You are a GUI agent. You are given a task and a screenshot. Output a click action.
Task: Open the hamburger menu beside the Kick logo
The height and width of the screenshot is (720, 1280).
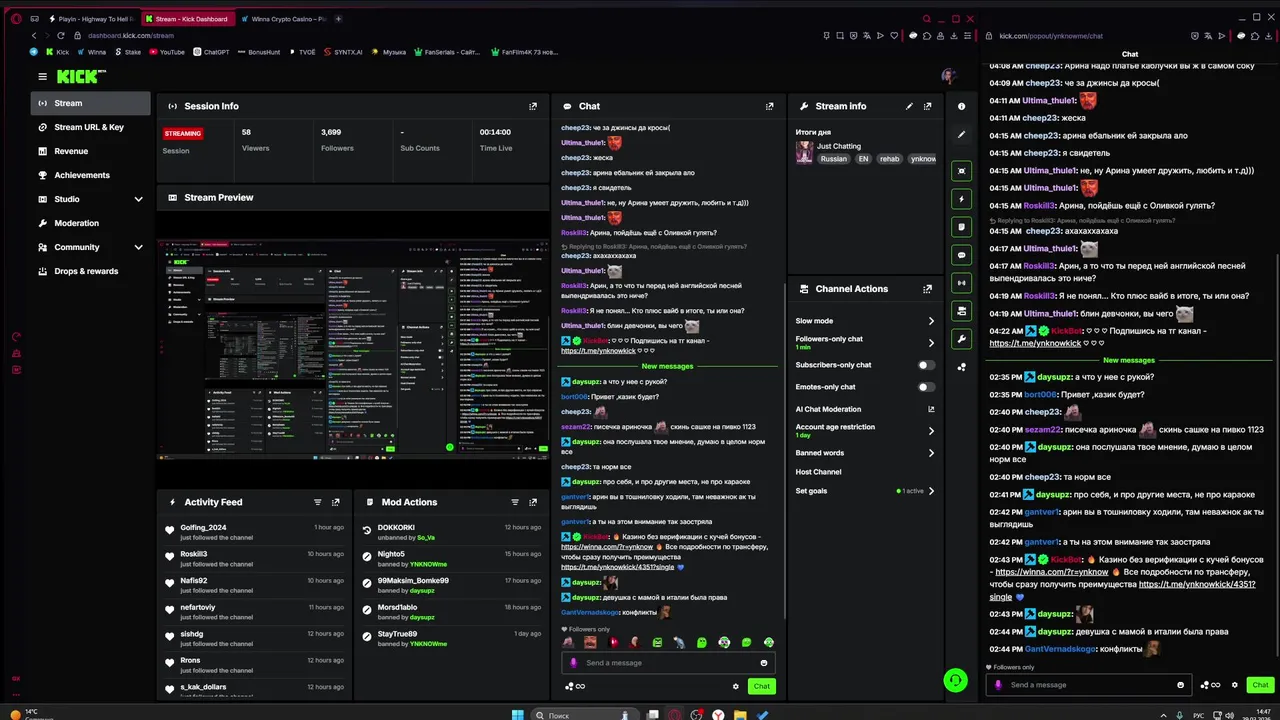(42, 76)
